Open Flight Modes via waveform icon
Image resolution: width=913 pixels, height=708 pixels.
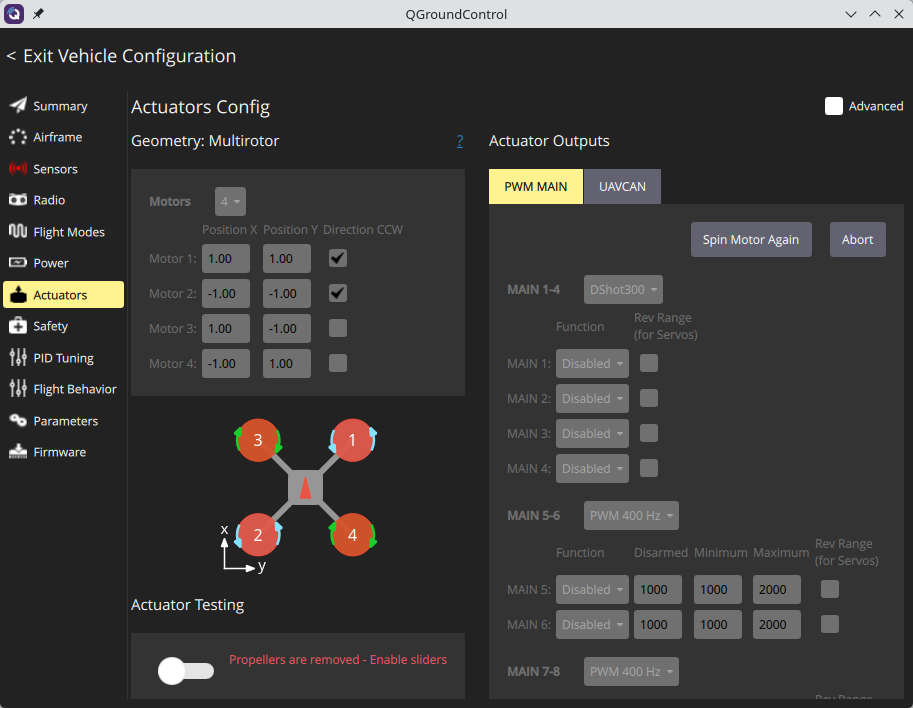[18, 232]
